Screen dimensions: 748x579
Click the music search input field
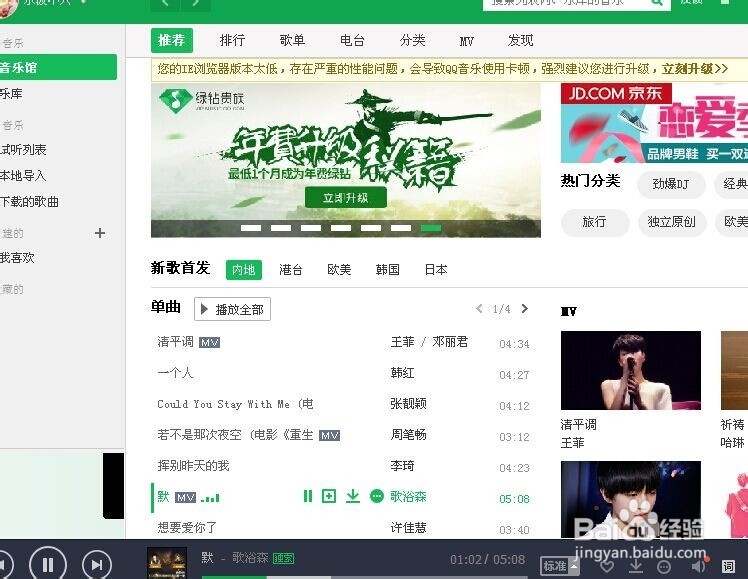(565, 3)
